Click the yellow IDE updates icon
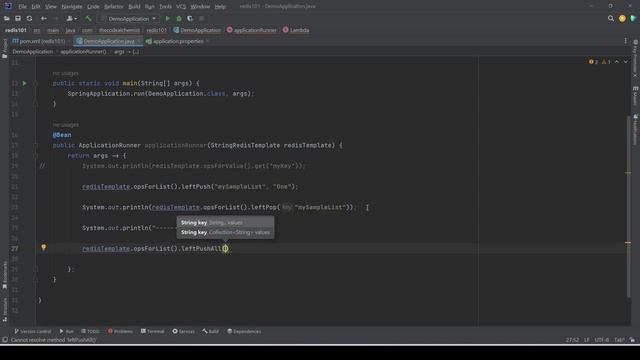 point(622,18)
